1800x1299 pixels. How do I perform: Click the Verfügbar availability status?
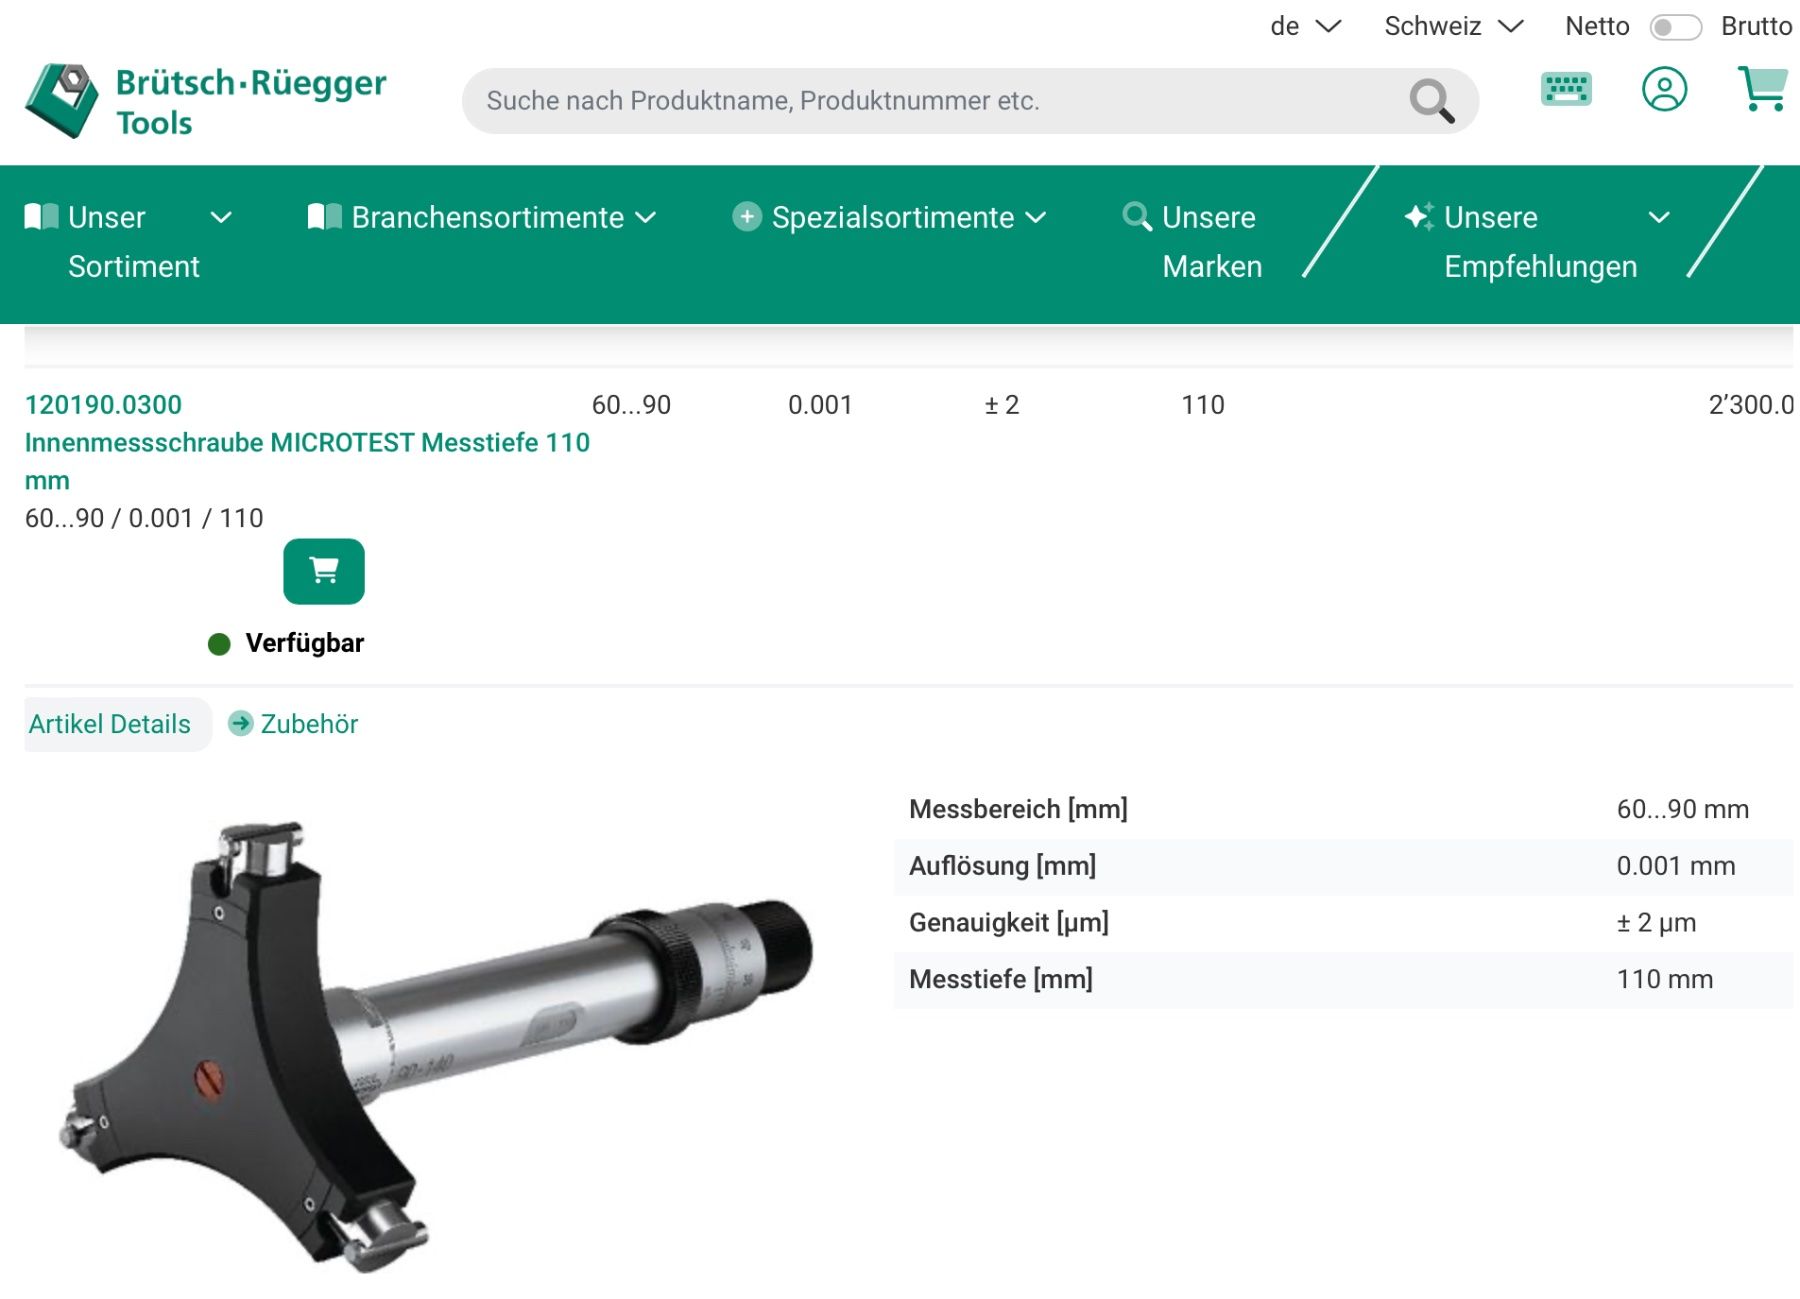pos(286,643)
